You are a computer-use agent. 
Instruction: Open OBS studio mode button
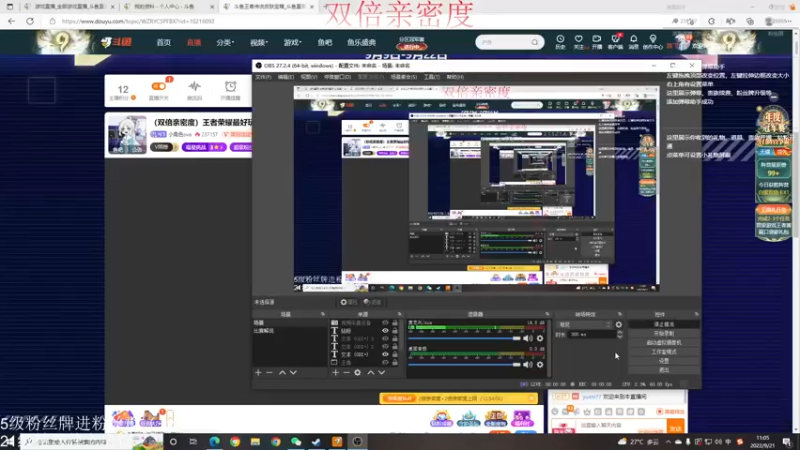tap(664, 352)
